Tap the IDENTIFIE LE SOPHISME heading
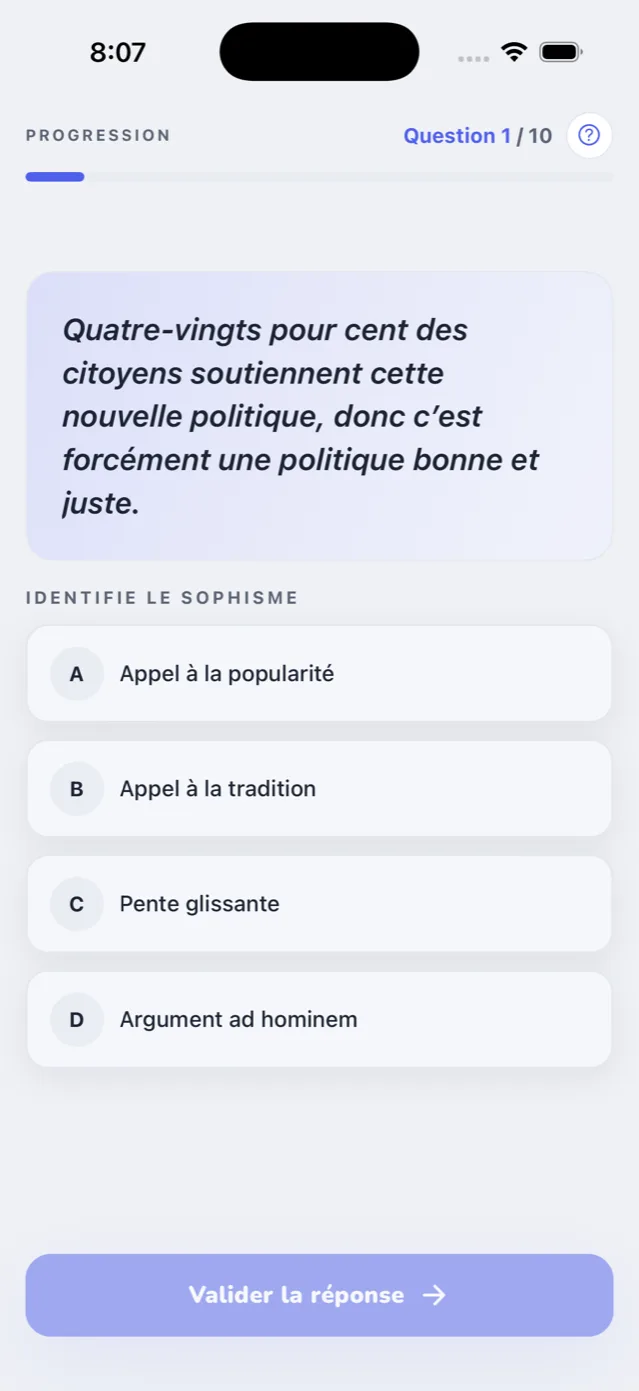The width and height of the screenshot is (639, 1391). point(162,598)
